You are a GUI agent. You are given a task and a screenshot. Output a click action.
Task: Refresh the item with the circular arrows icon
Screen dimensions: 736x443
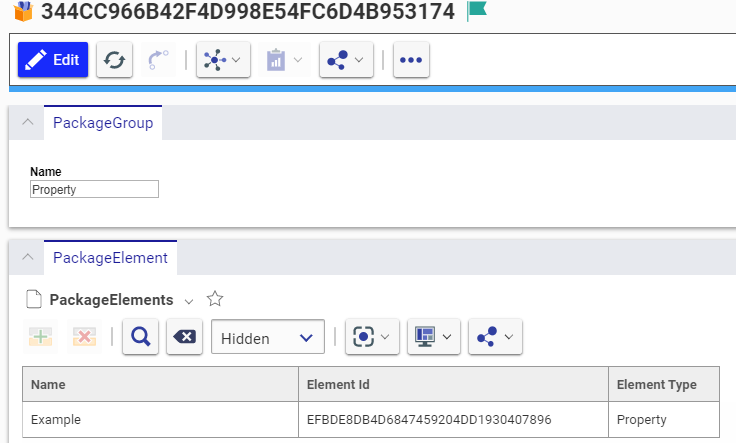(x=115, y=60)
